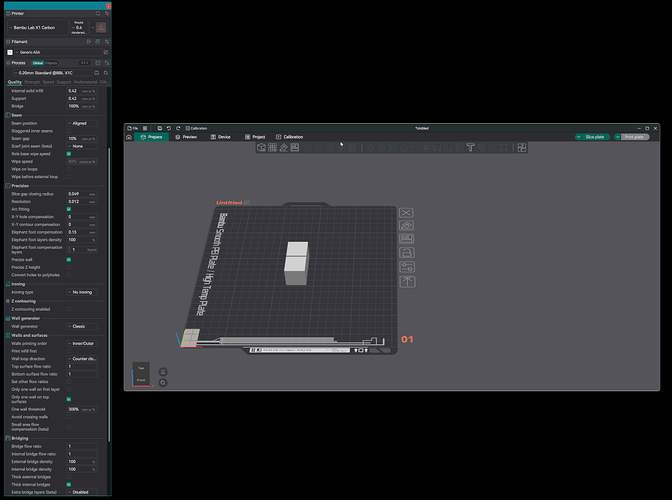This screenshot has width=672, height=500.
Task: Uncheck Thick internal bridges checkbox
Action: (x=69, y=485)
